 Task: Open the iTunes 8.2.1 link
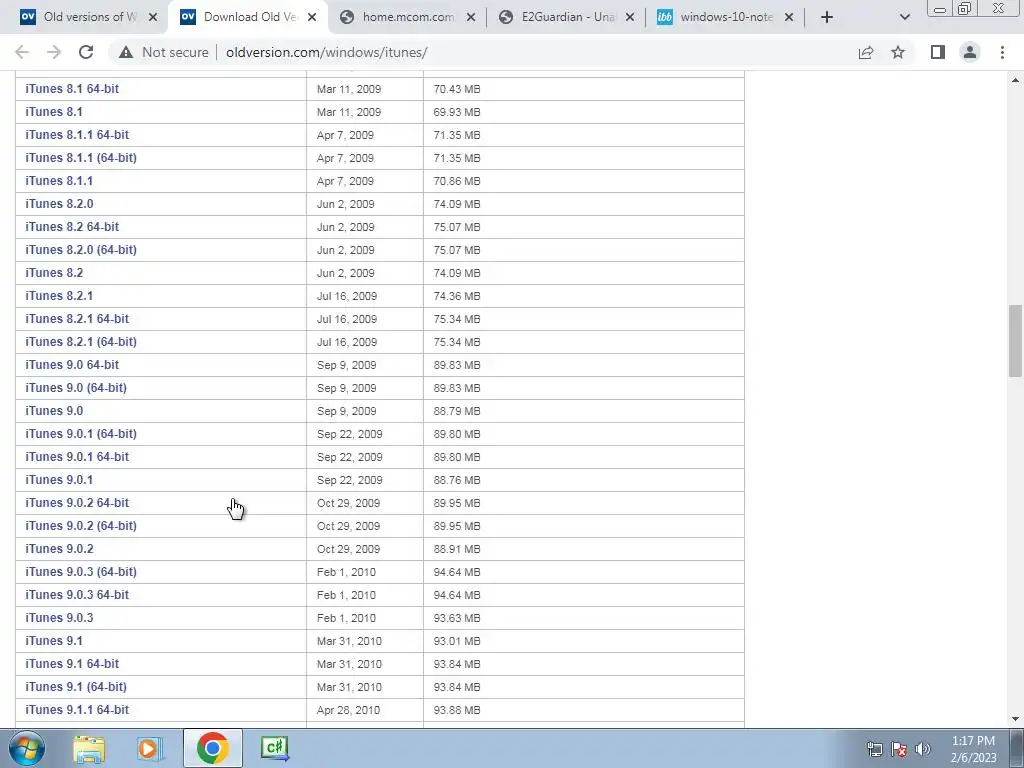coord(59,296)
